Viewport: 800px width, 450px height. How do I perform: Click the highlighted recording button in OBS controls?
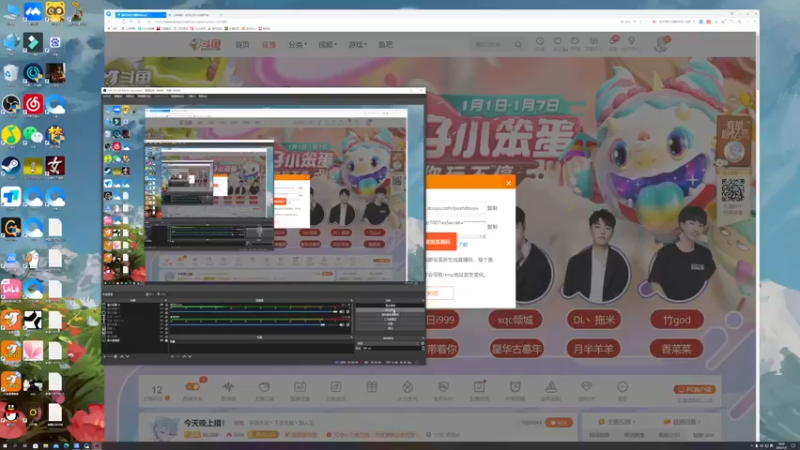[x=390, y=310]
